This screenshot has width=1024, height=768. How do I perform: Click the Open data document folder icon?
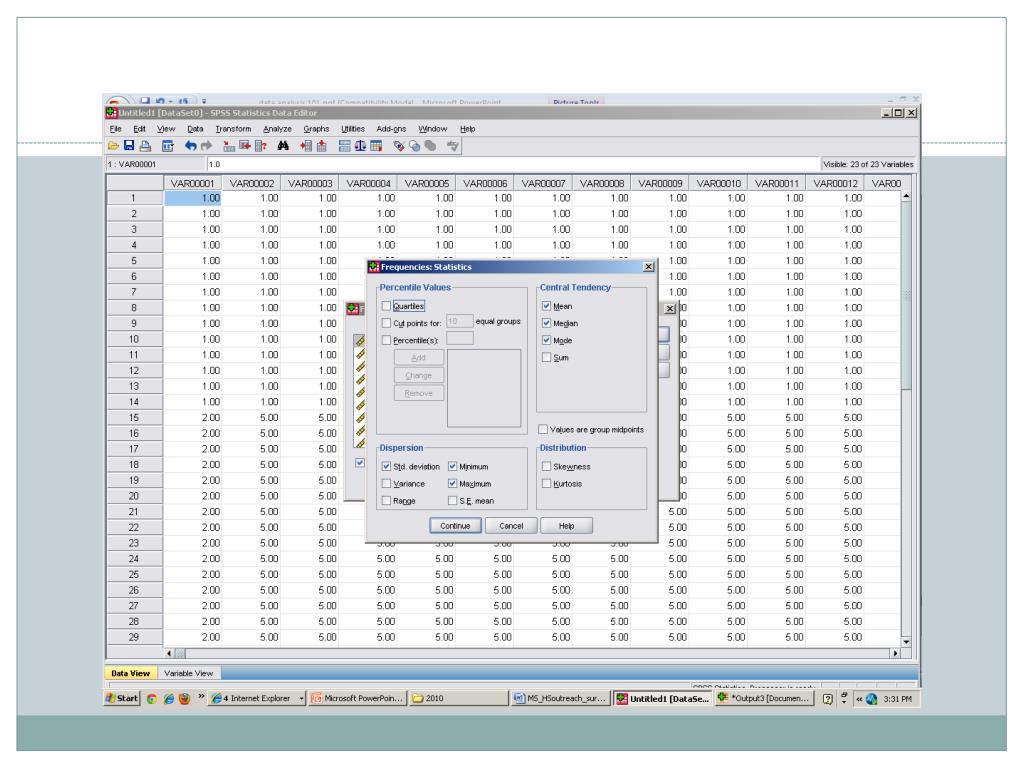(x=113, y=146)
